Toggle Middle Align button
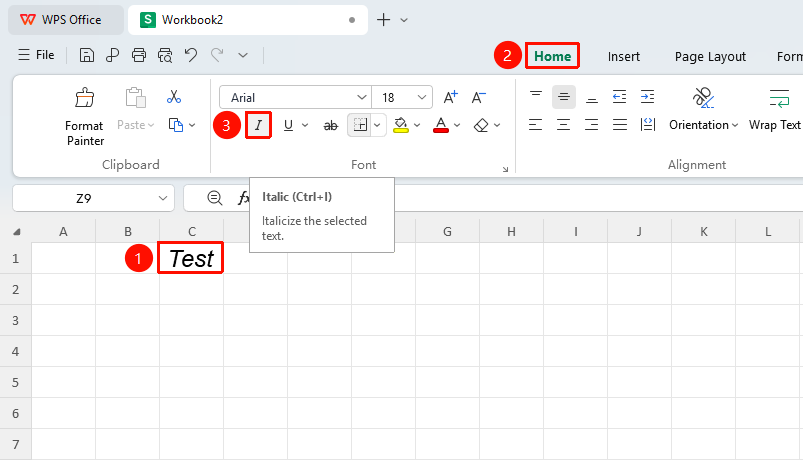Viewport: 803px width, 460px height. (564, 97)
